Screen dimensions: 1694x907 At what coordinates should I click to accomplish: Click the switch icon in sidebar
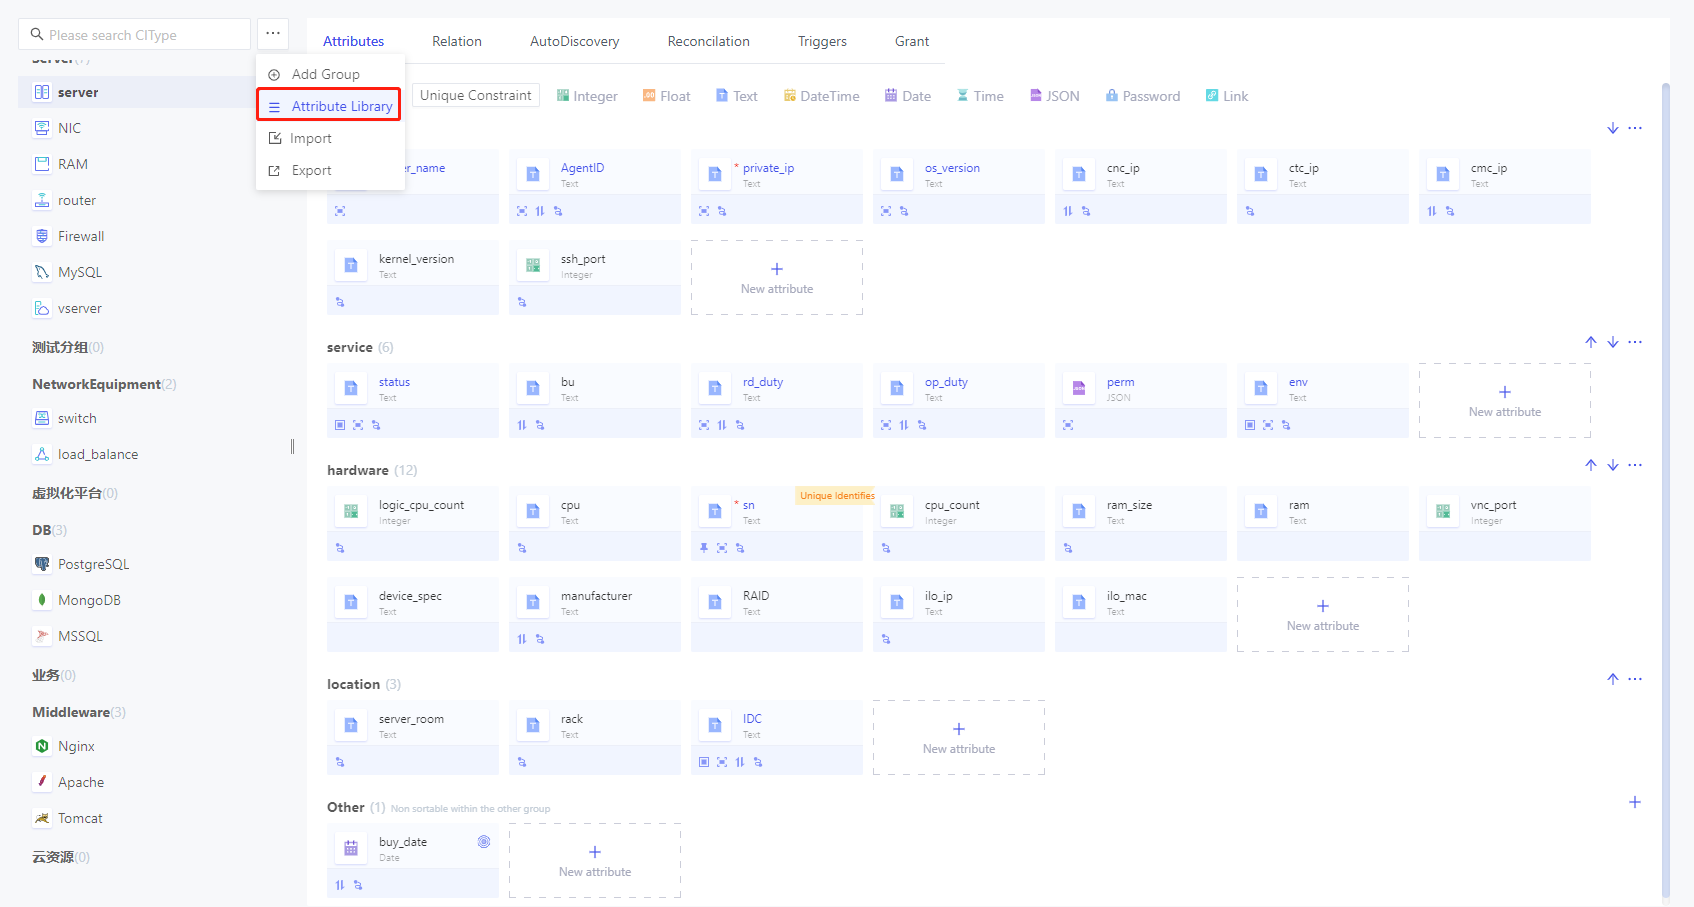[42, 418]
